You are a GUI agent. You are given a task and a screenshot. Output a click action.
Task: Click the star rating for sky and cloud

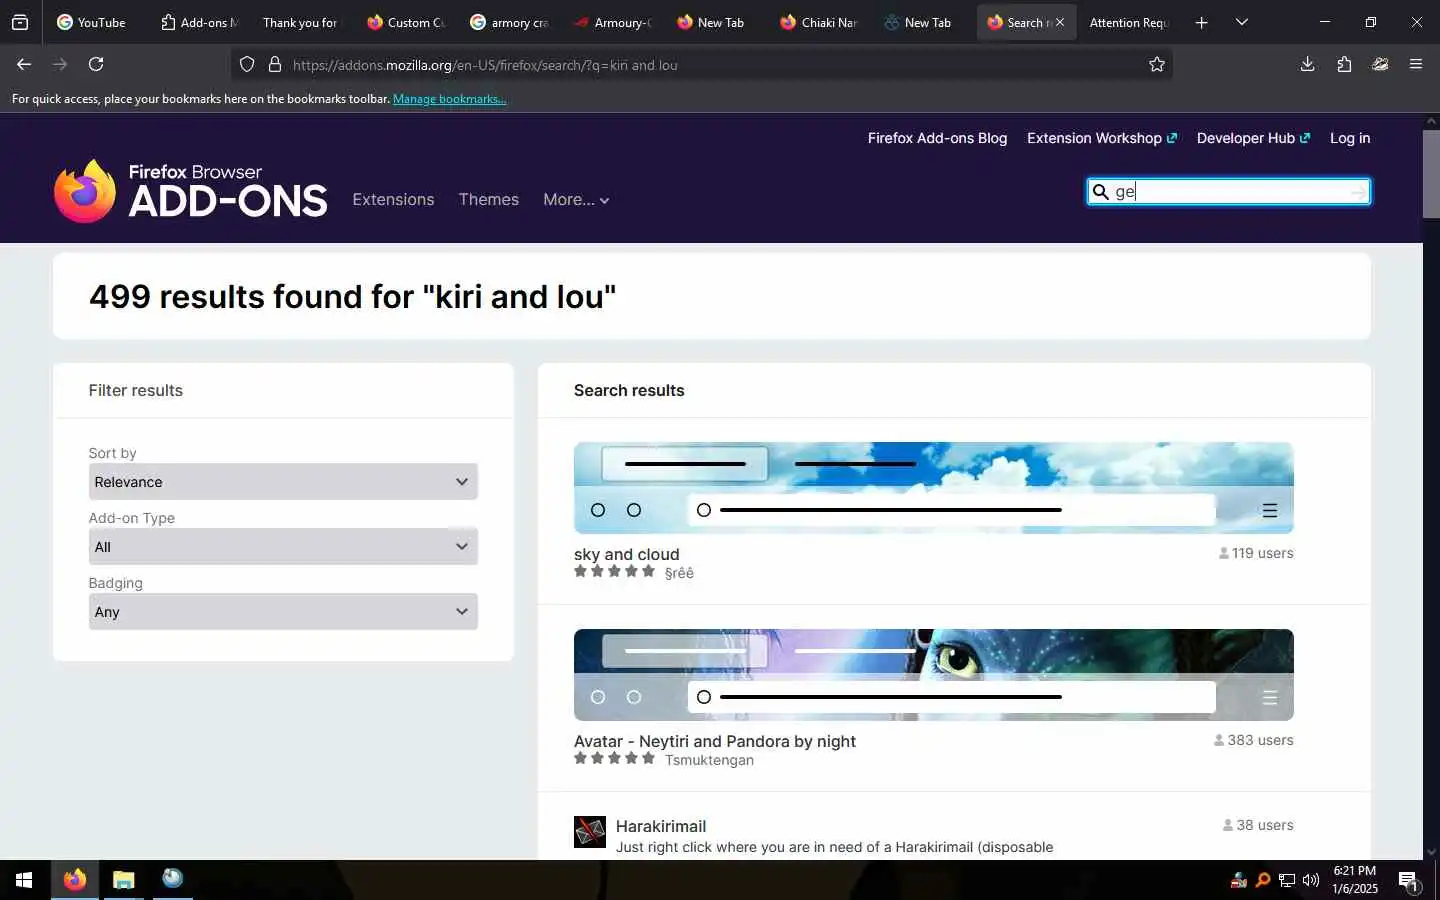click(x=614, y=572)
